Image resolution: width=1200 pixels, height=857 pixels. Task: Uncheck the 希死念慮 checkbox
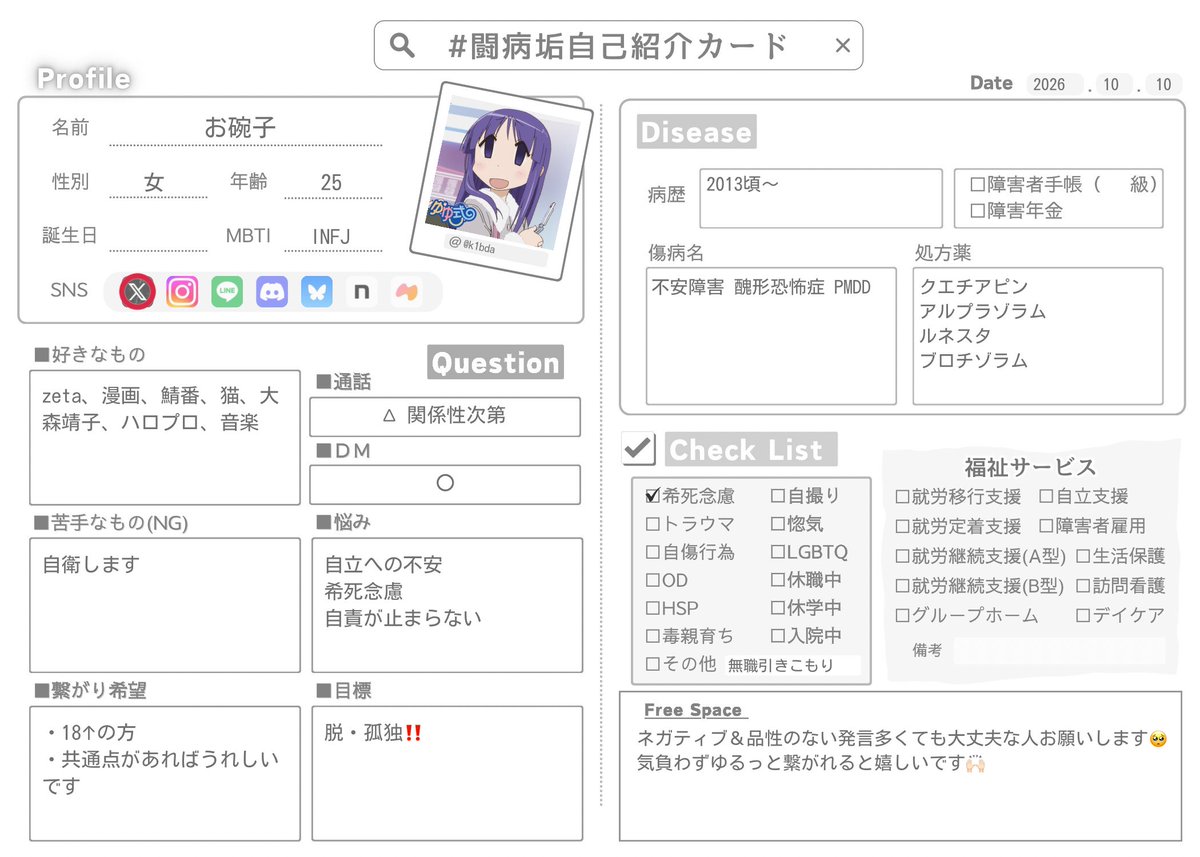coord(653,495)
